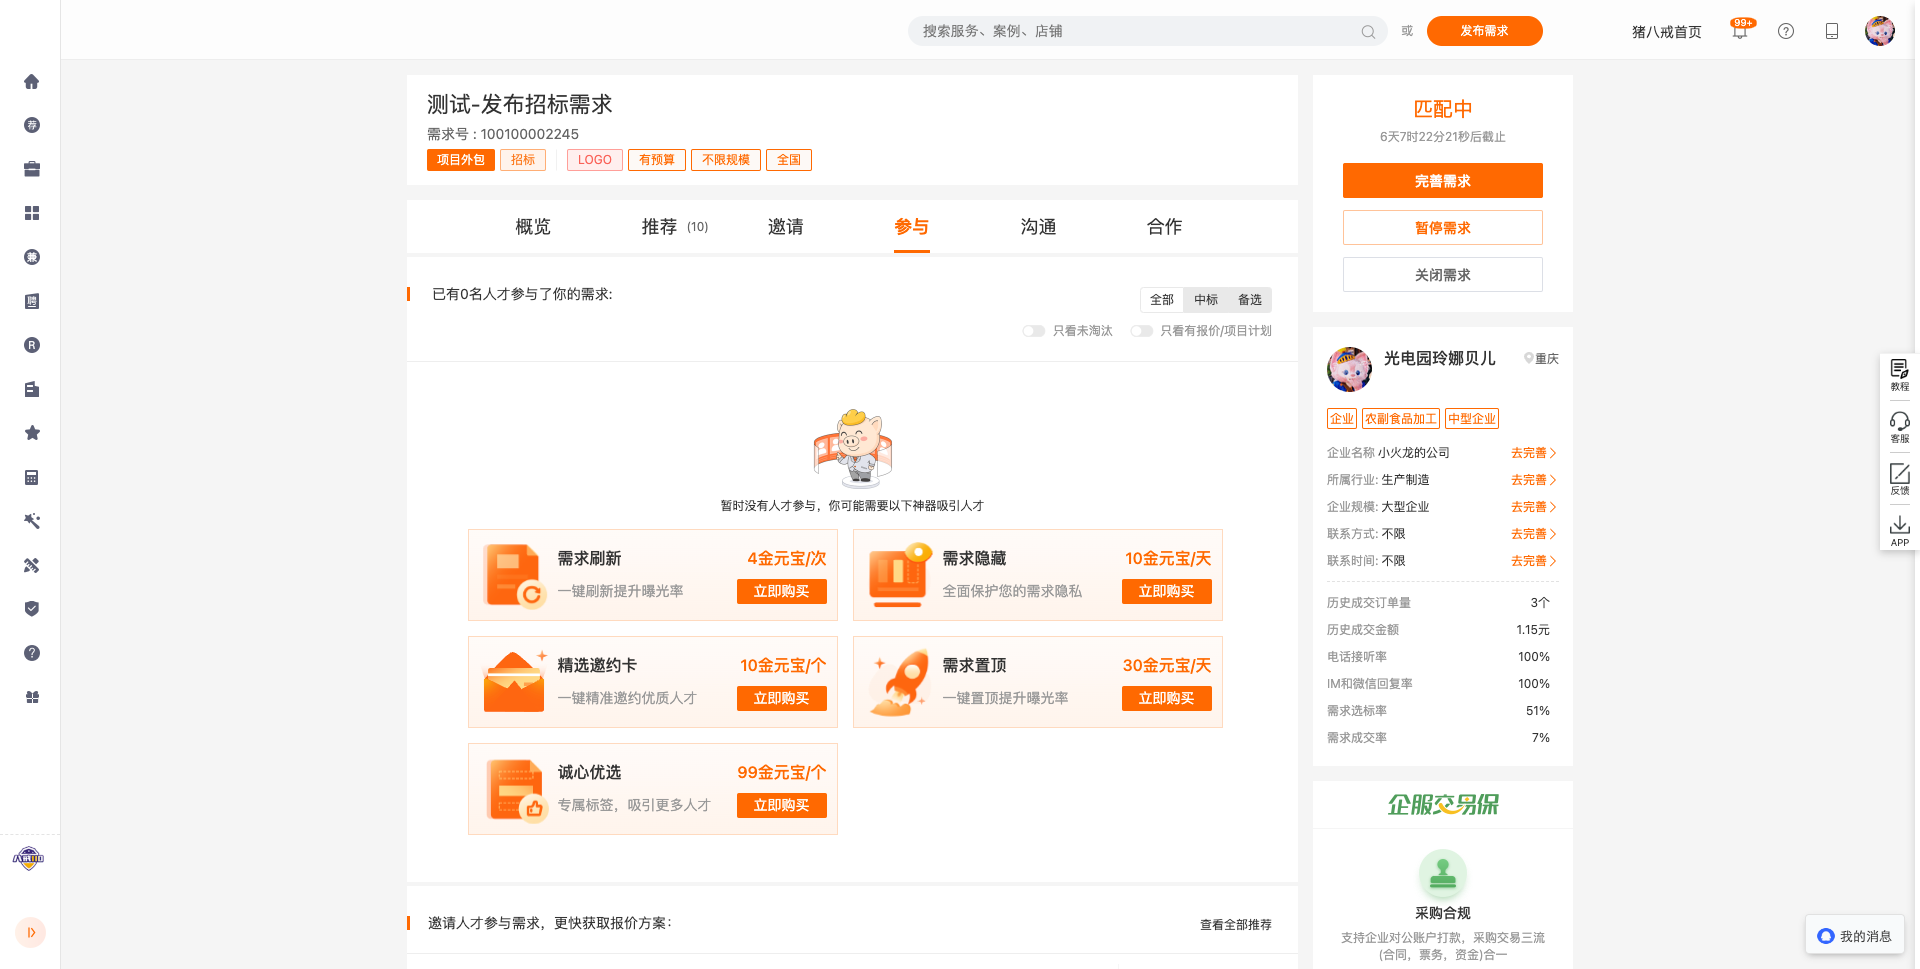Open the circled 荐 recommend icon in sidebar

(x=32, y=125)
